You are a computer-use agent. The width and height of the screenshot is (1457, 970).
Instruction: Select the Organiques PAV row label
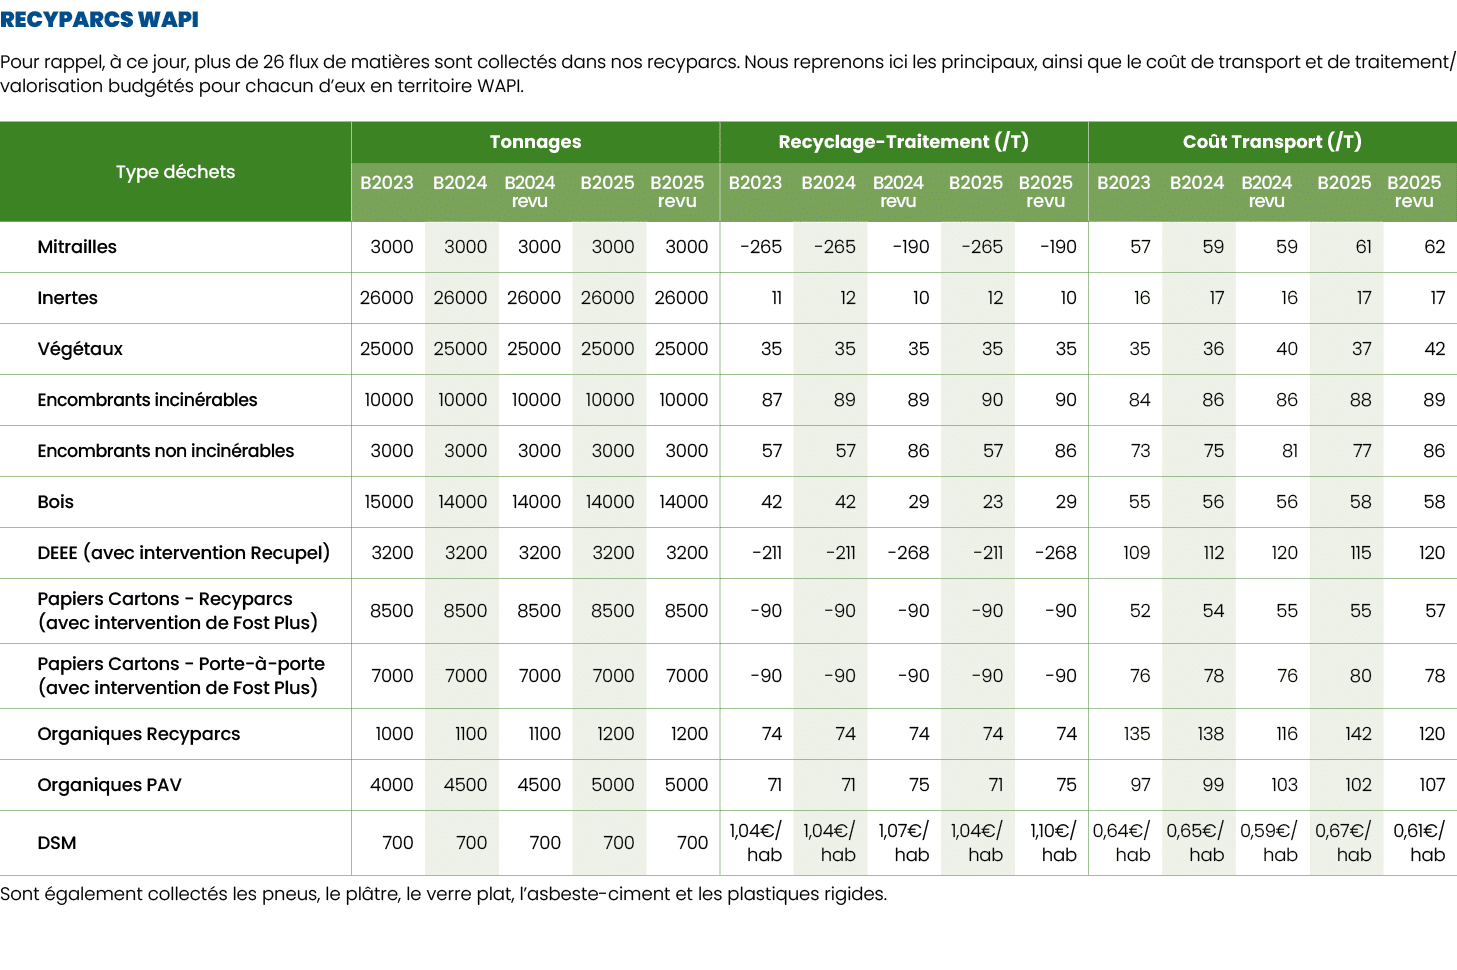pyautogui.click(x=109, y=785)
